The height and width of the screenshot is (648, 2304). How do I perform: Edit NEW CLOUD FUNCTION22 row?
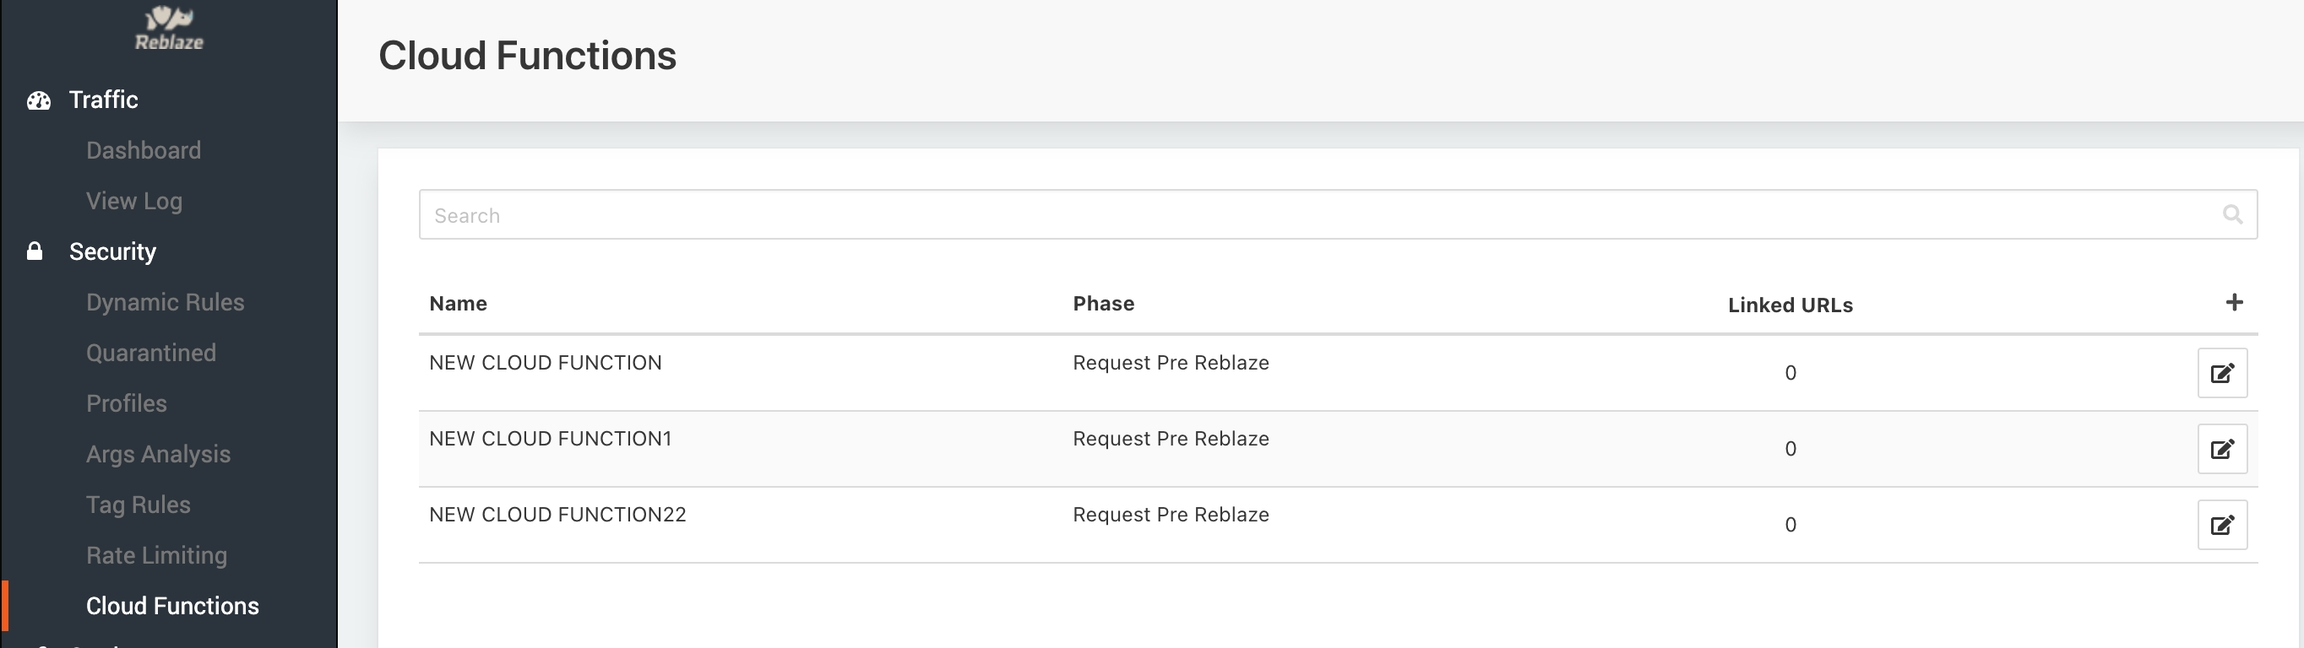(2221, 525)
